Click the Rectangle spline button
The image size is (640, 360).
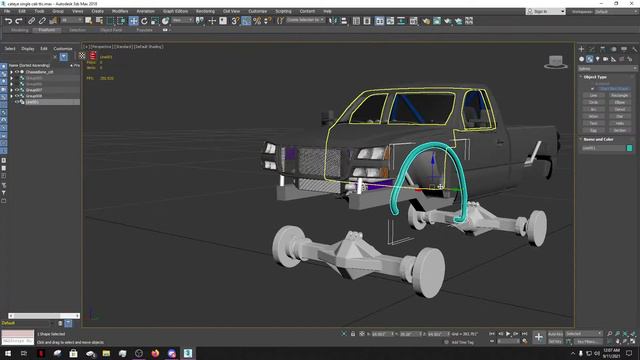[620, 96]
